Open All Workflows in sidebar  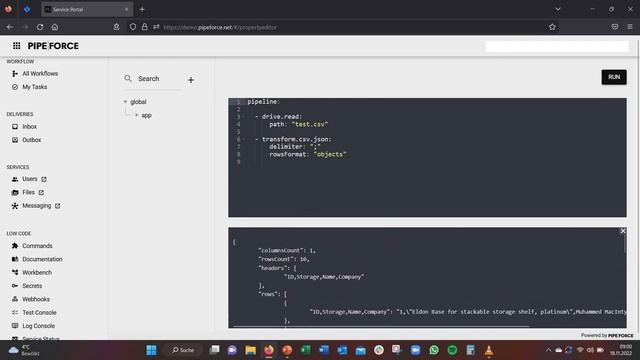tap(40, 73)
